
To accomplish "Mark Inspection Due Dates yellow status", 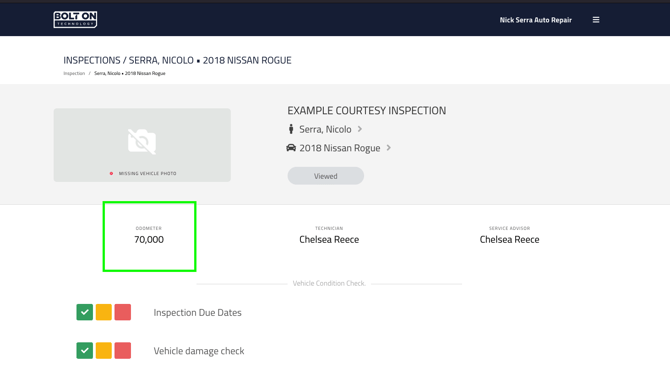I will pyautogui.click(x=104, y=312).
